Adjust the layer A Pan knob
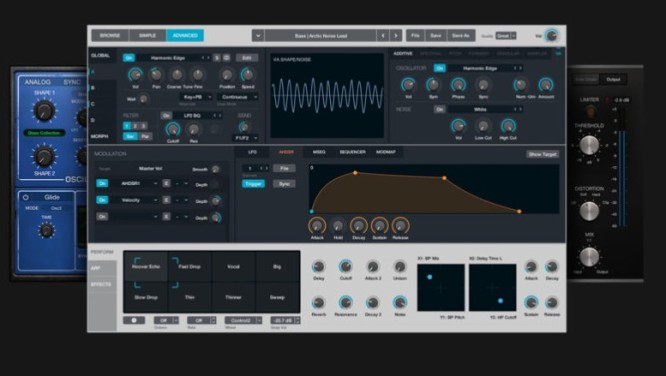666x376 pixels. point(156,75)
